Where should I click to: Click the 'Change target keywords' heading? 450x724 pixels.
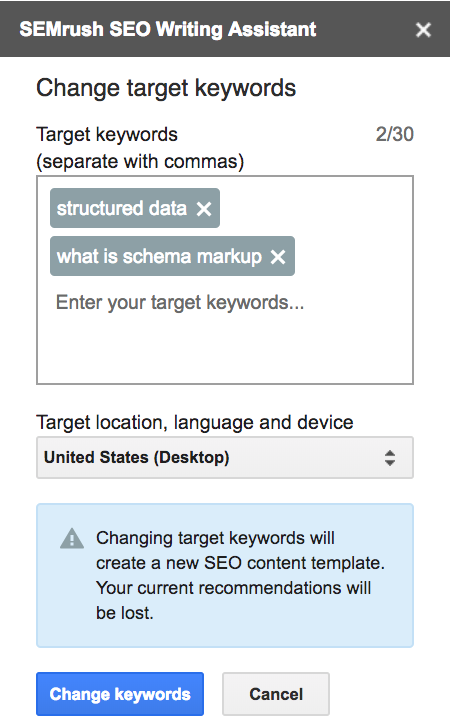(166, 88)
